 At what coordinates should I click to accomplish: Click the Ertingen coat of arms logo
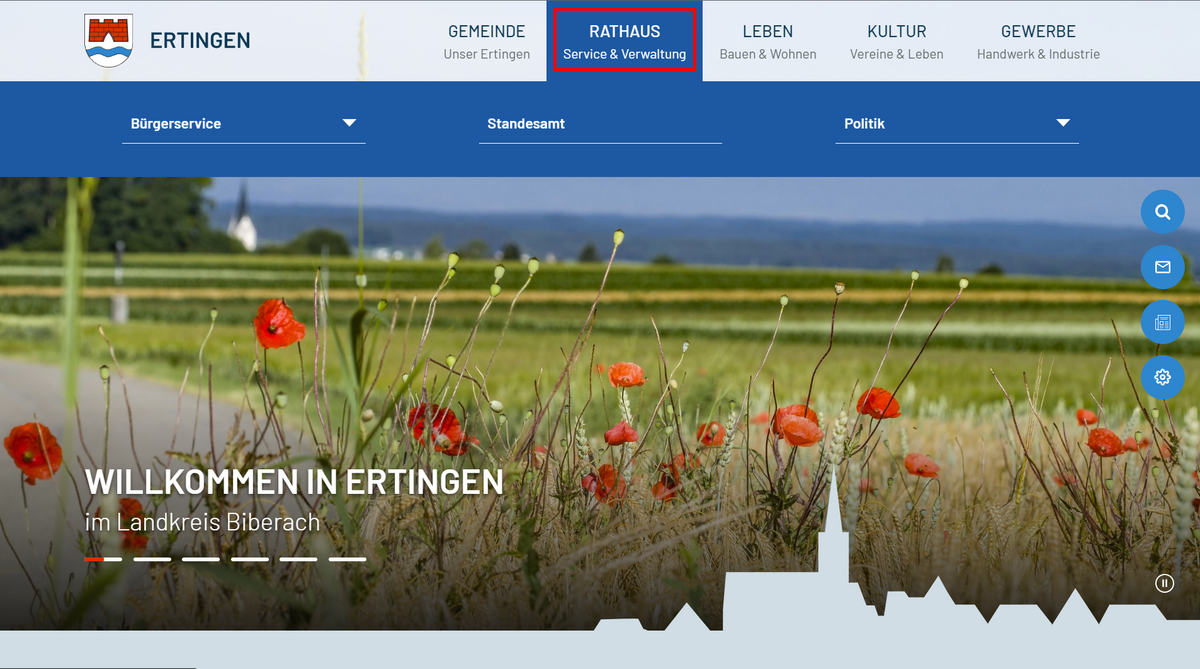click(109, 41)
